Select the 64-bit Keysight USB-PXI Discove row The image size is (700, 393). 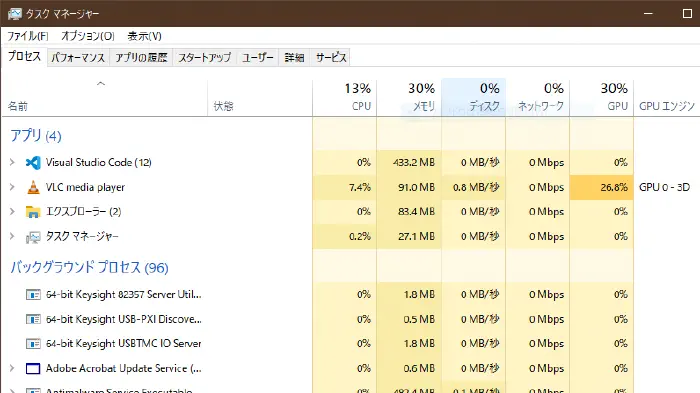(x=124, y=319)
